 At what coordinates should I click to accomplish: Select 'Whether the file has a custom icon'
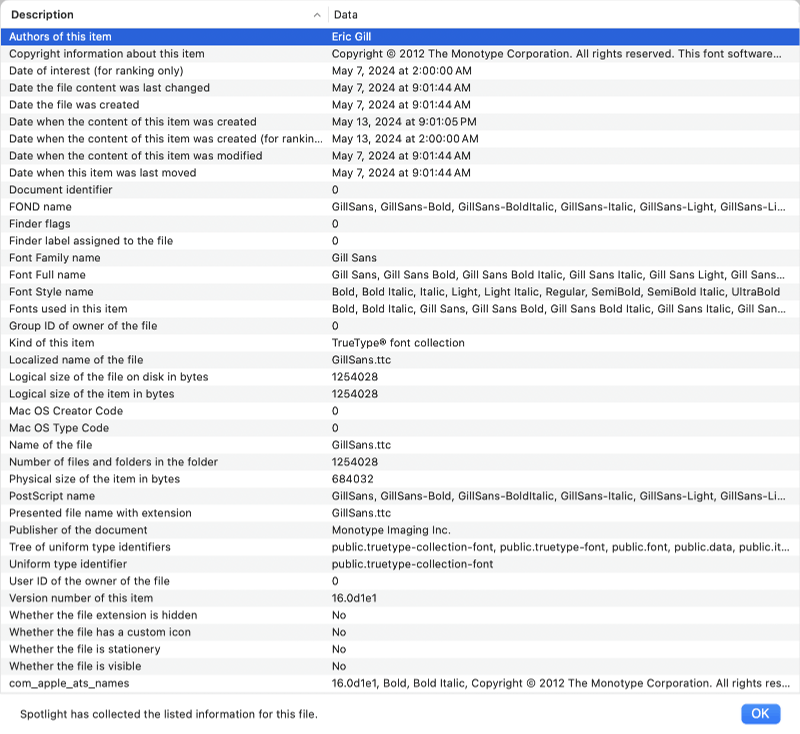coord(400,632)
